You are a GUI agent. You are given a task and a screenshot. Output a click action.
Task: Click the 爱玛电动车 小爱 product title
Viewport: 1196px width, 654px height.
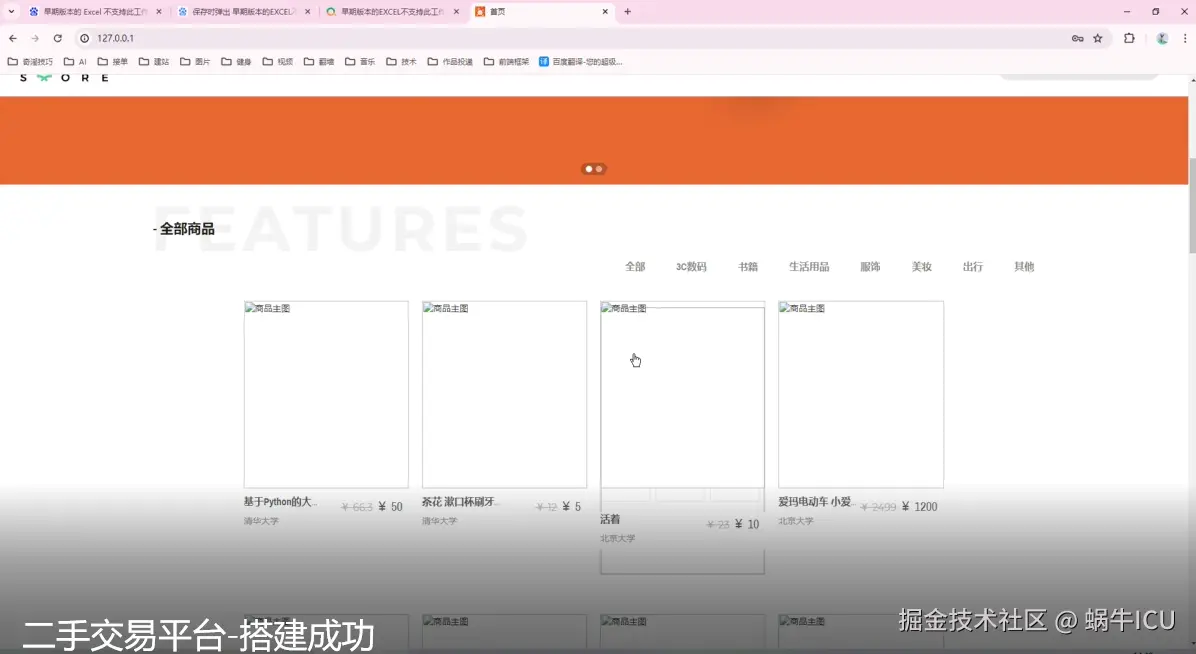pyautogui.click(x=815, y=501)
